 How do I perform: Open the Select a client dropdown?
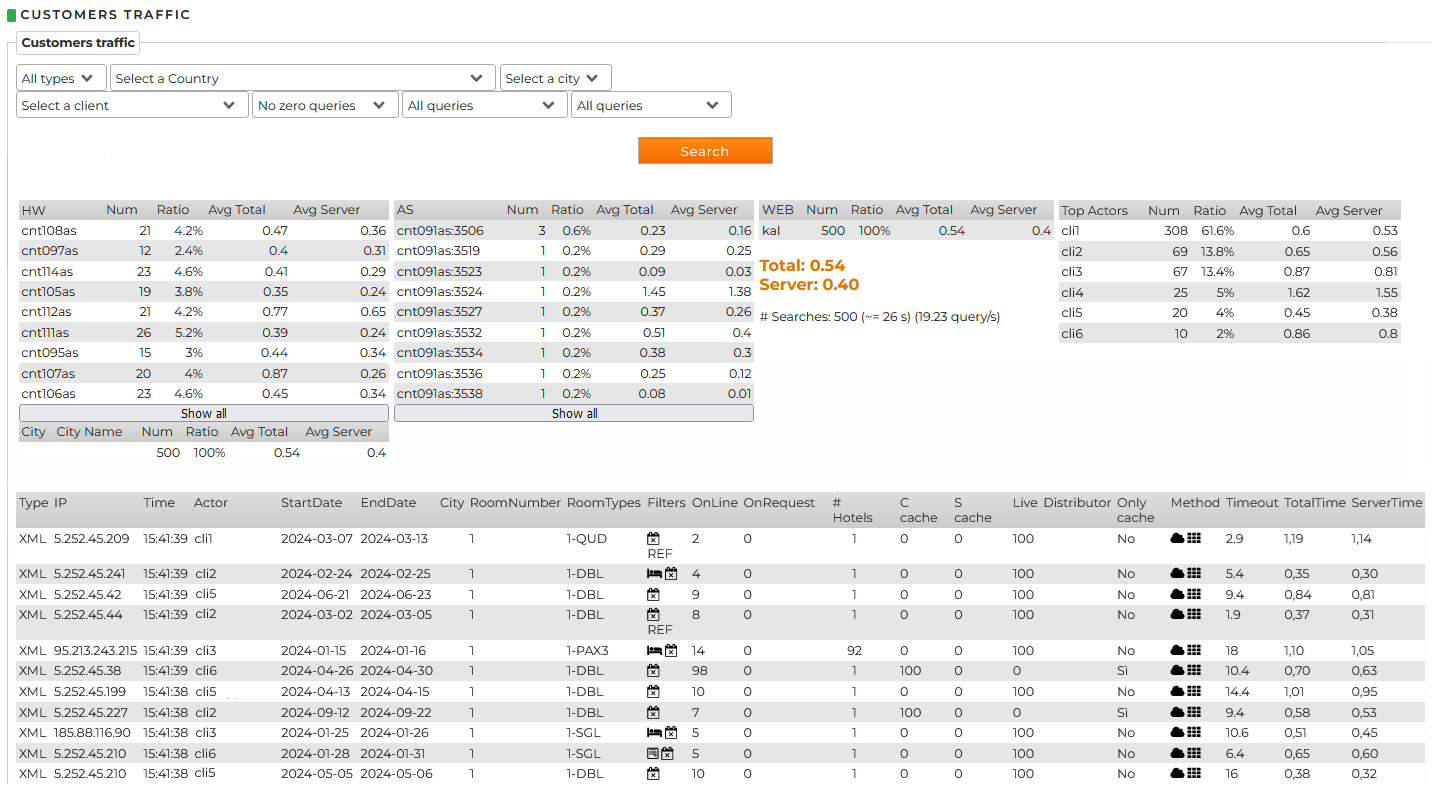point(132,105)
